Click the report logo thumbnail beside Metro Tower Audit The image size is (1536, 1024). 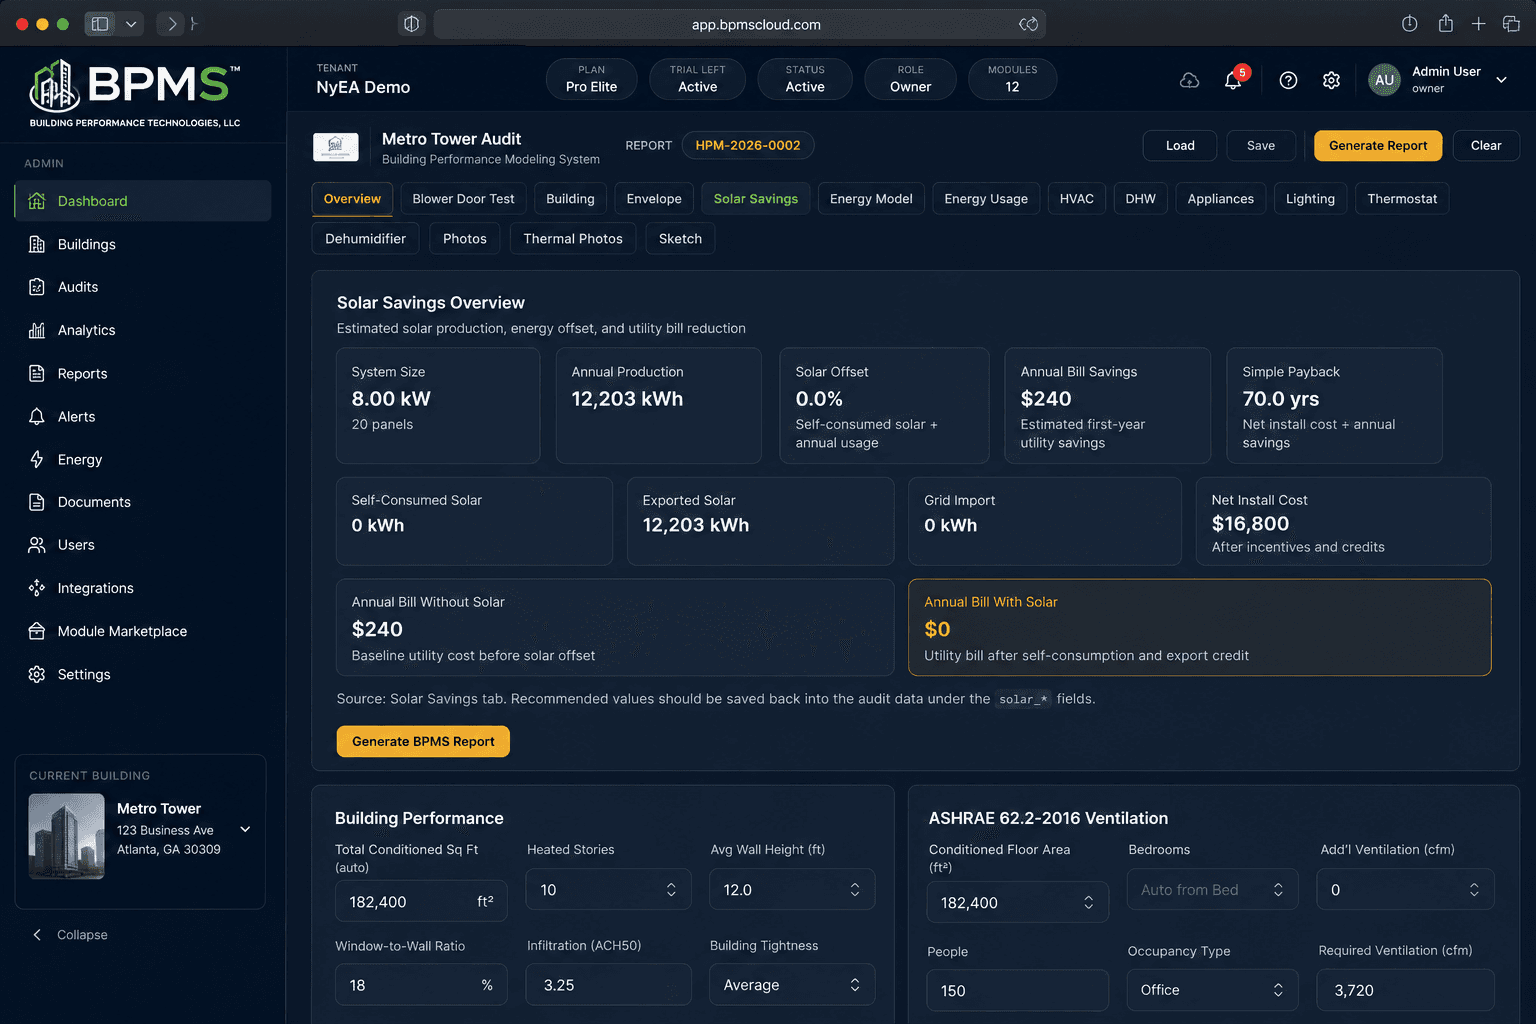(x=336, y=147)
